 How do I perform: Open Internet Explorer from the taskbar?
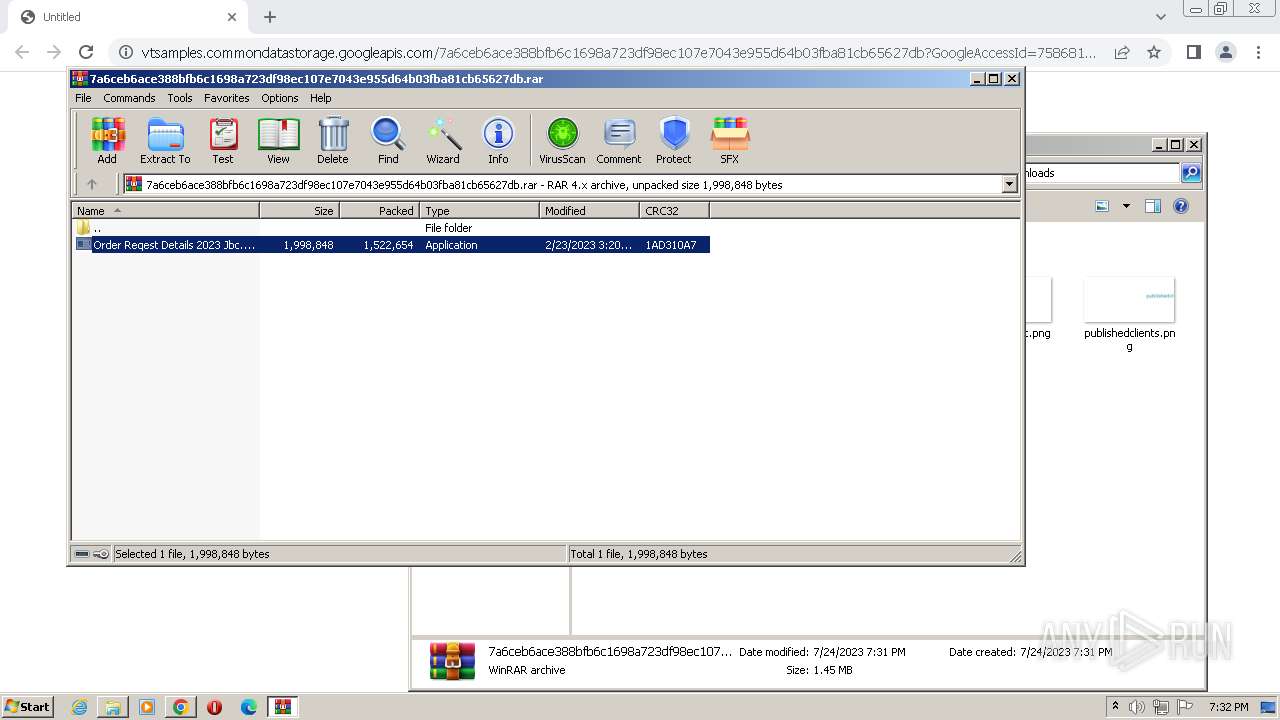tap(79, 707)
